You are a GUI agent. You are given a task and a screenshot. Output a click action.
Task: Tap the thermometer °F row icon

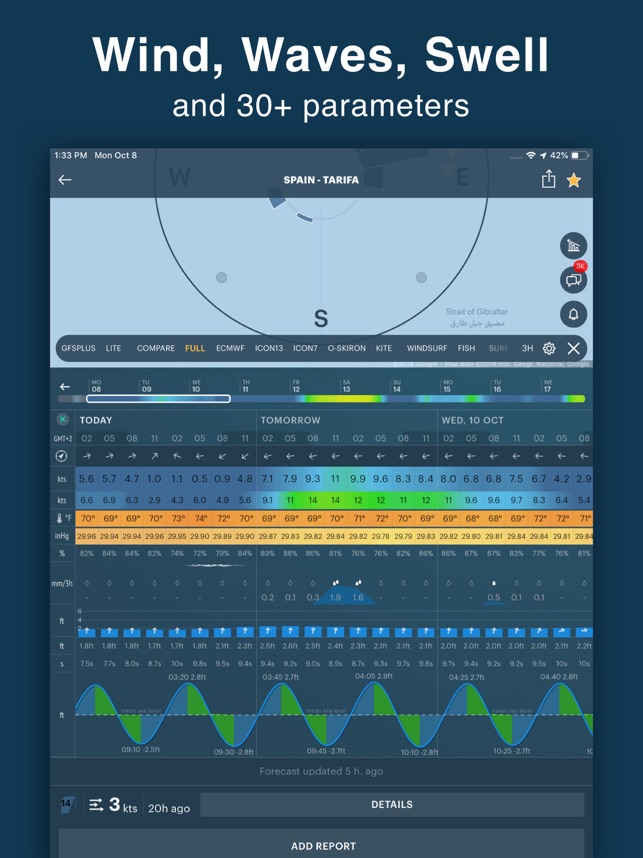pyautogui.click(x=64, y=518)
